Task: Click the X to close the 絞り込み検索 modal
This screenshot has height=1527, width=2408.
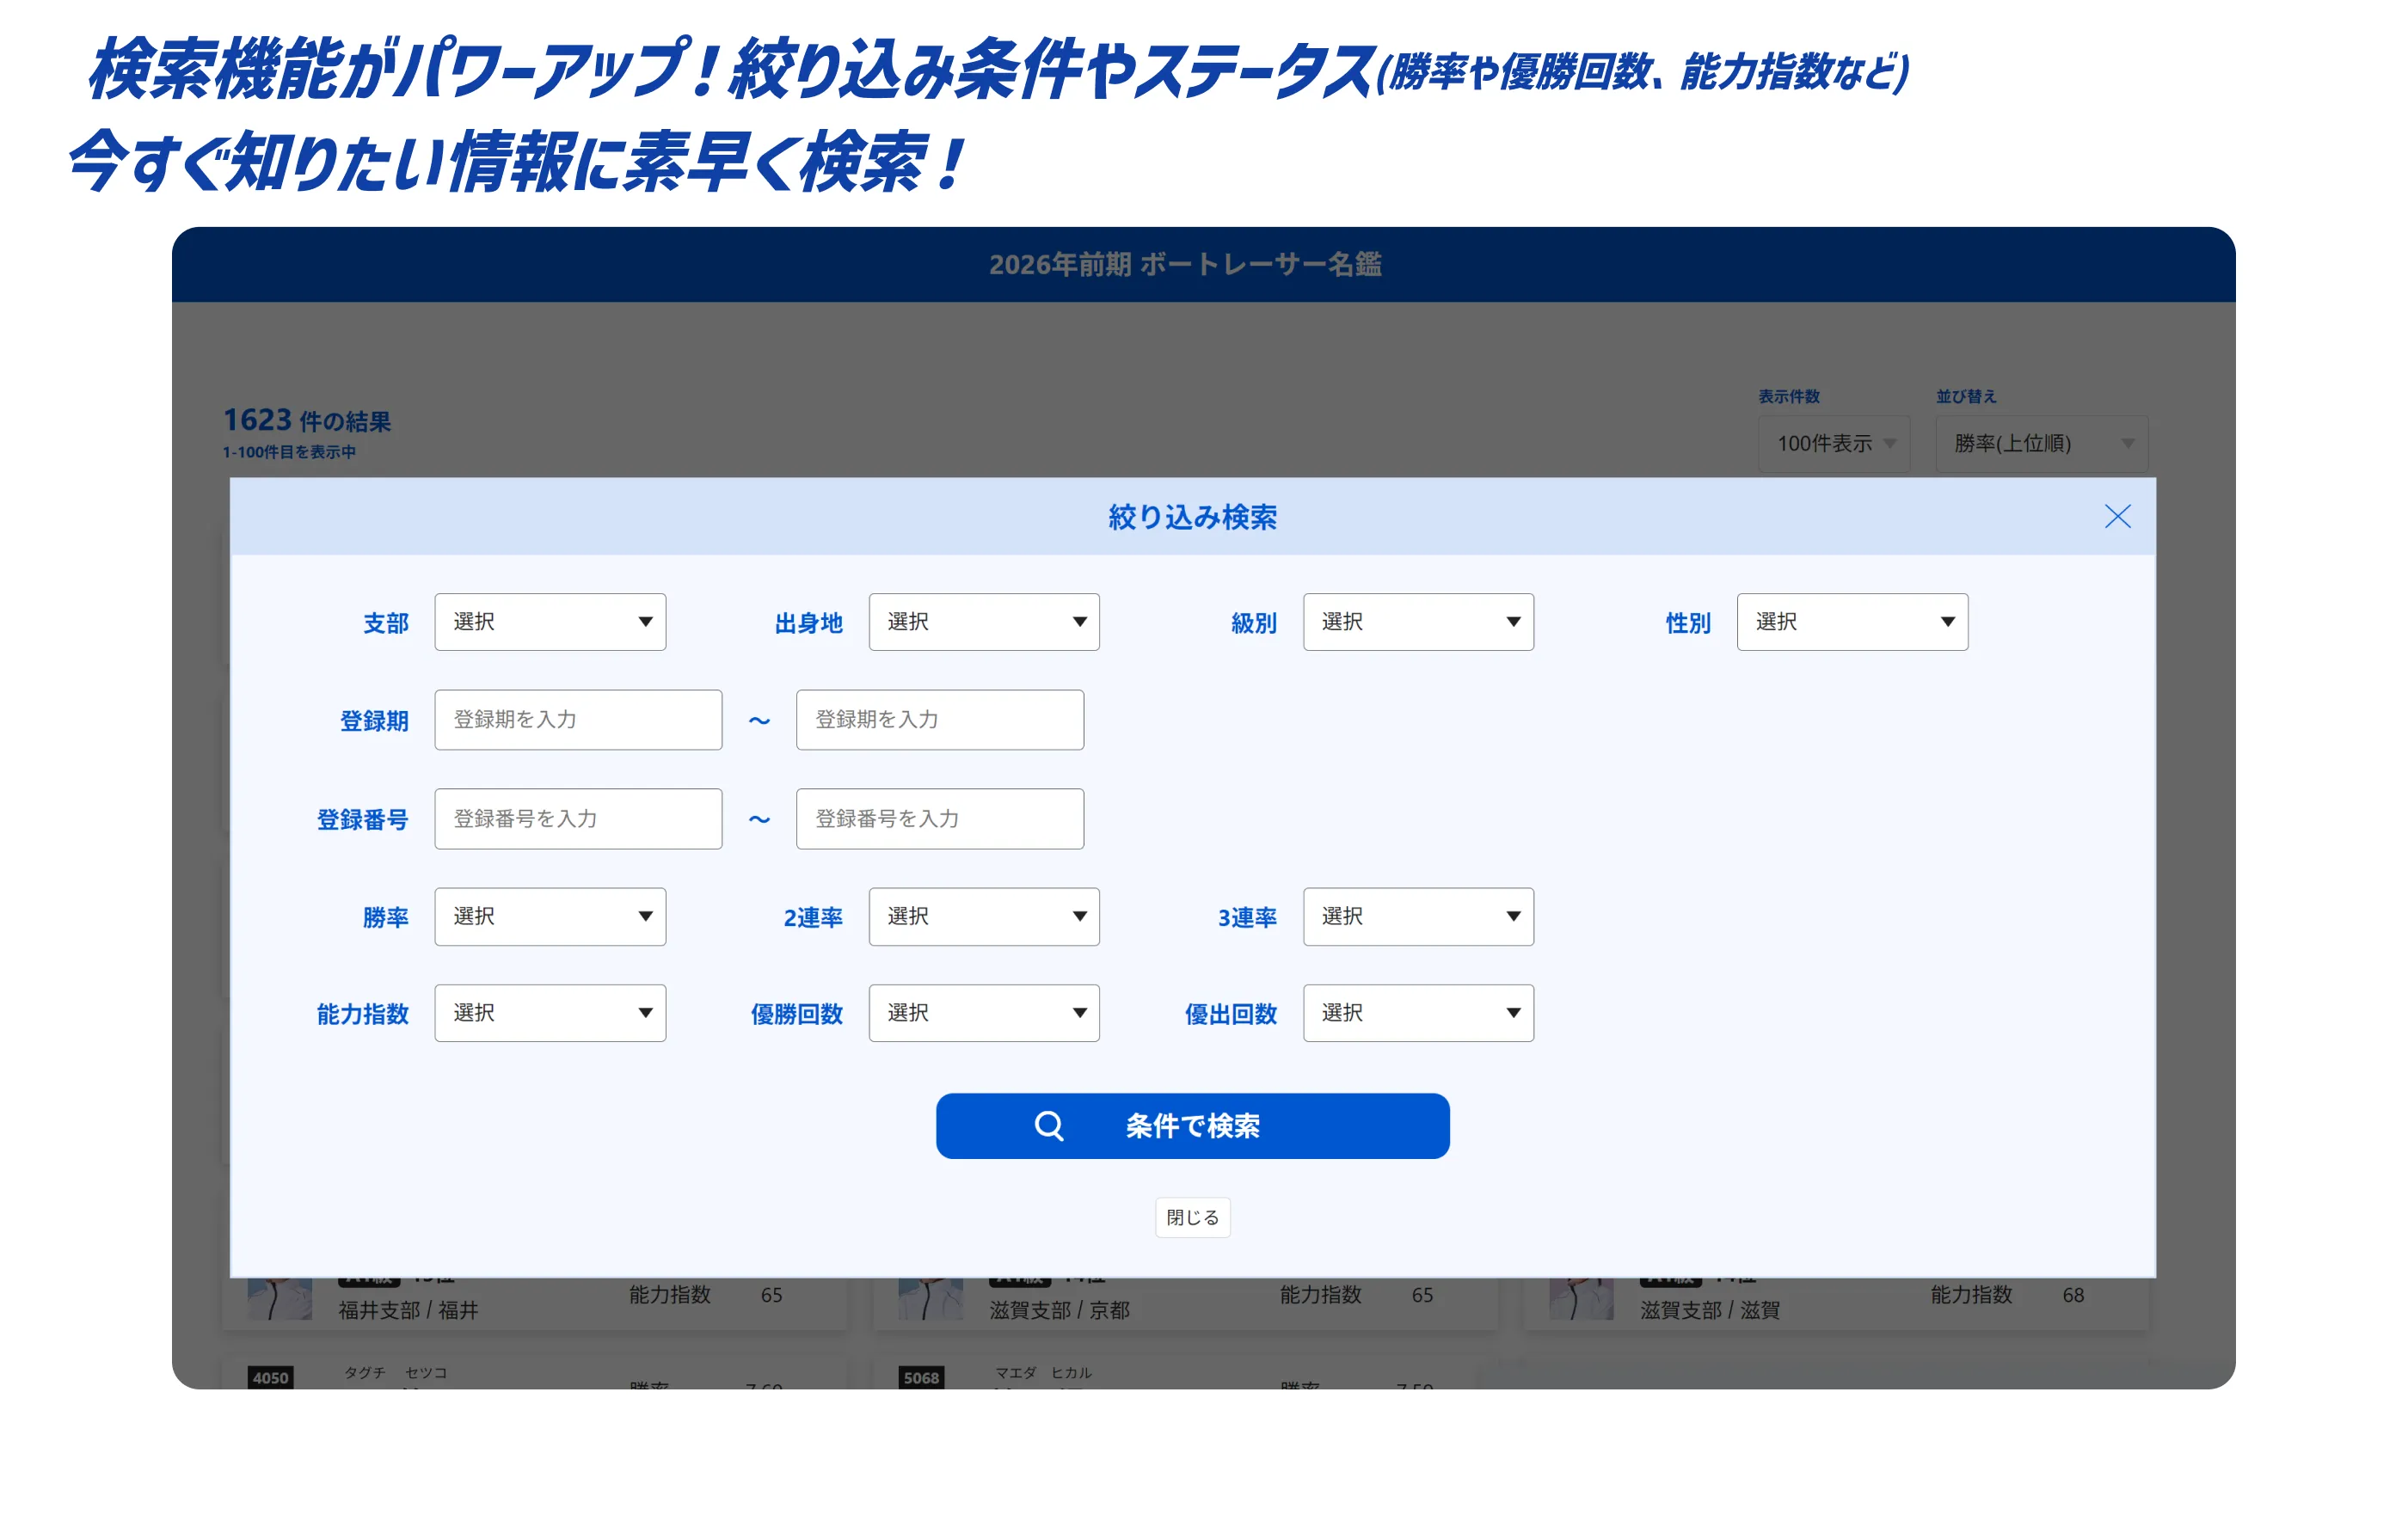Action: (x=2117, y=516)
